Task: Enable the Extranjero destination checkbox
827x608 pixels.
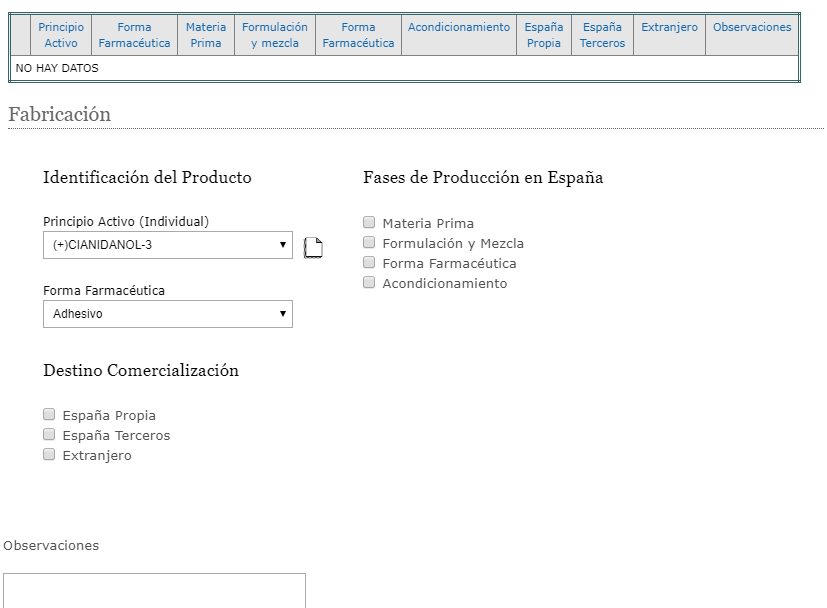Action: [49, 455]
